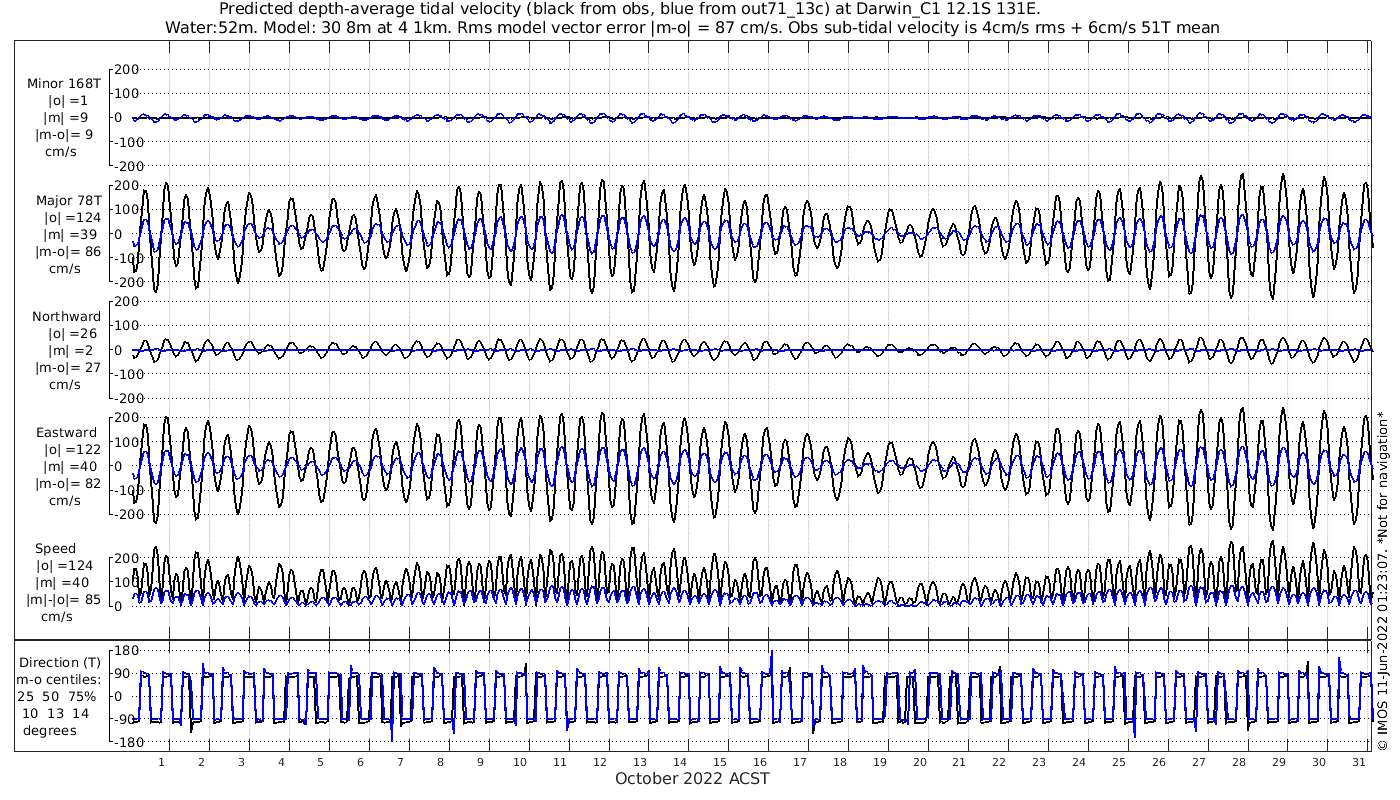Click the subtitle line starting "Water:52m. Model:"

691,27
